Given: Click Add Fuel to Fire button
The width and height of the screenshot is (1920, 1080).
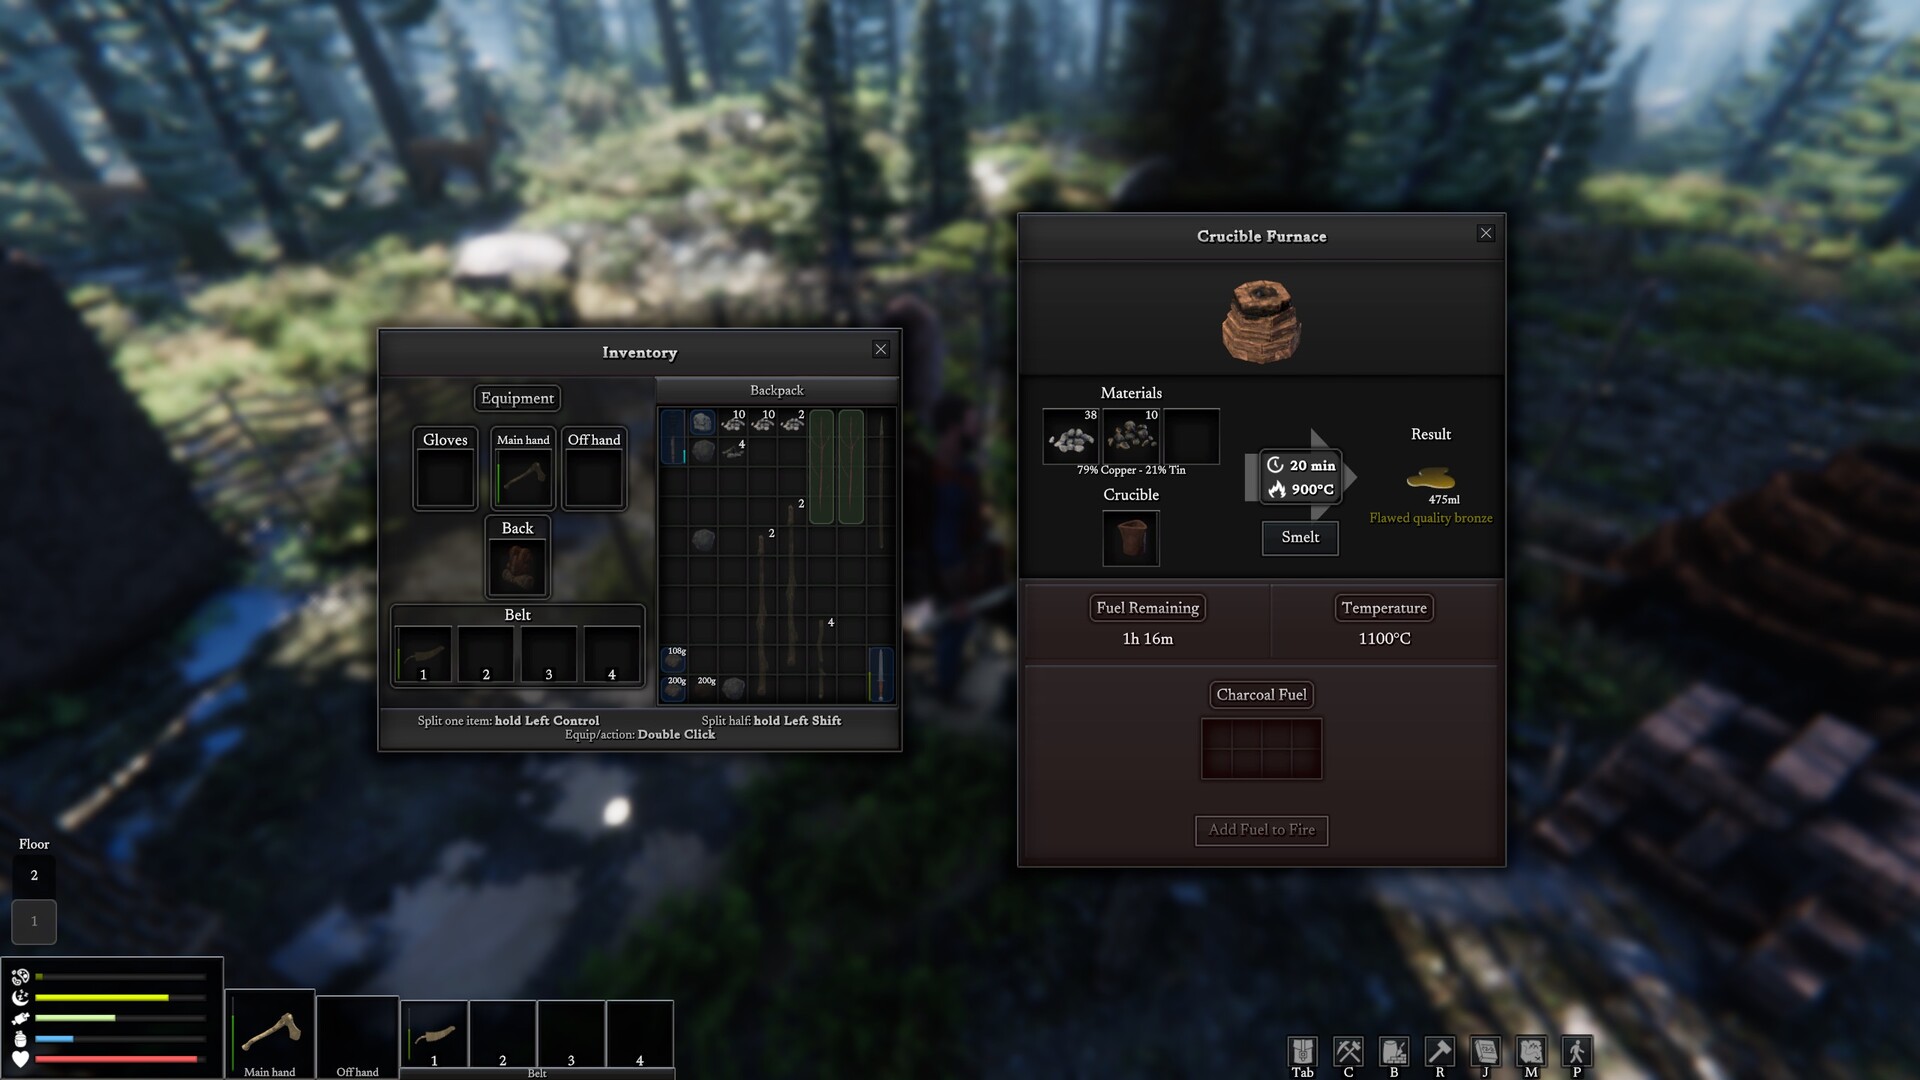Looking at the screenshot, I should [x=1261, y=829].
